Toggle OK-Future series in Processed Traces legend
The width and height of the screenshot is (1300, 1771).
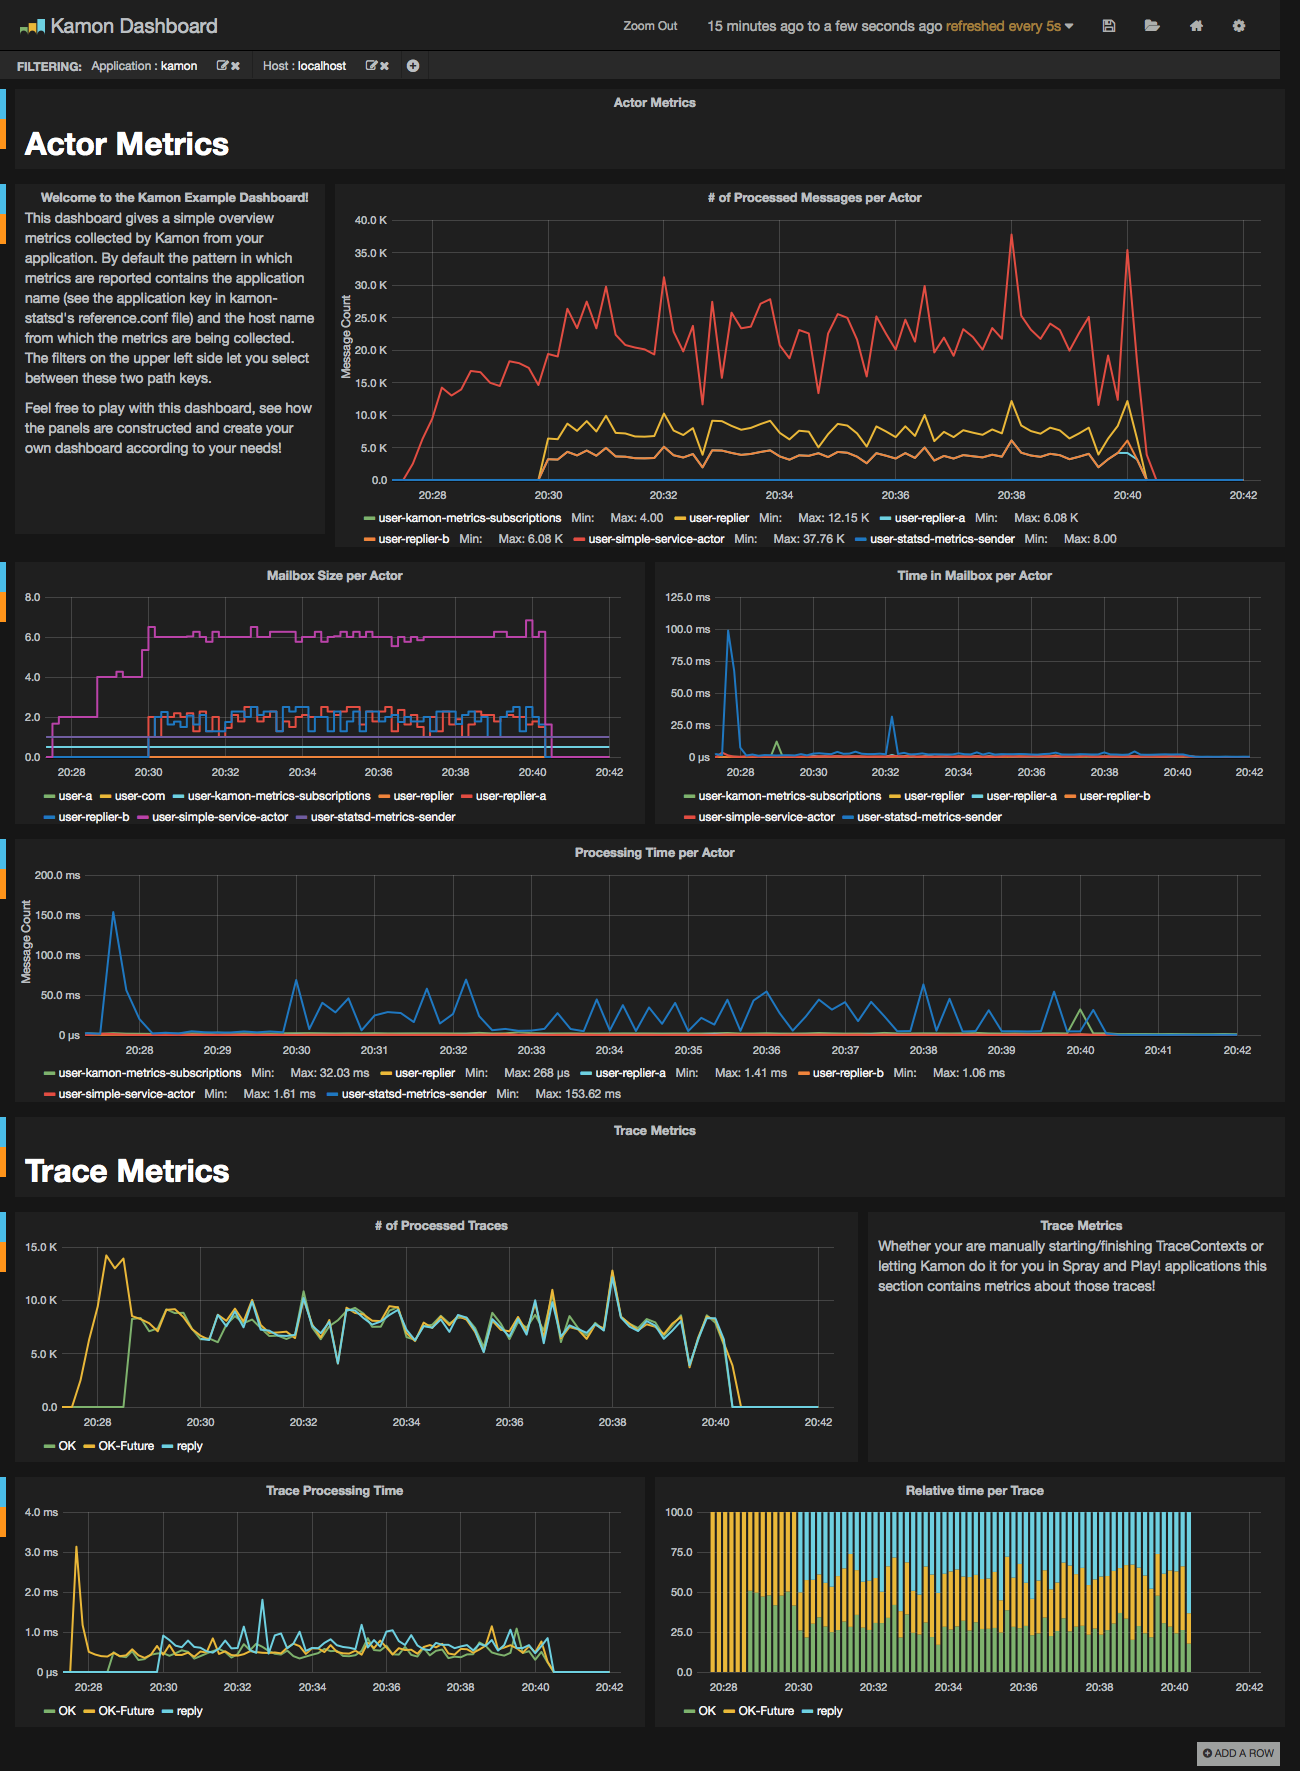click(x=126, y=1446)
